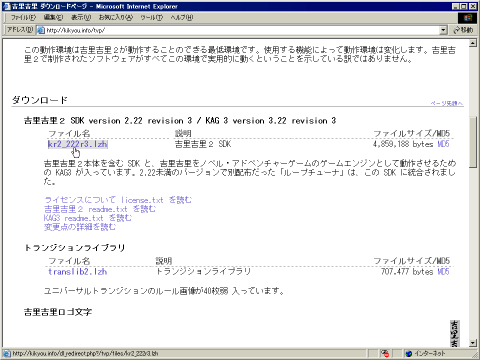The width and height of the screenshot is (480, 360).
Task: Click the status bar page icon
Action: (7, 353)
